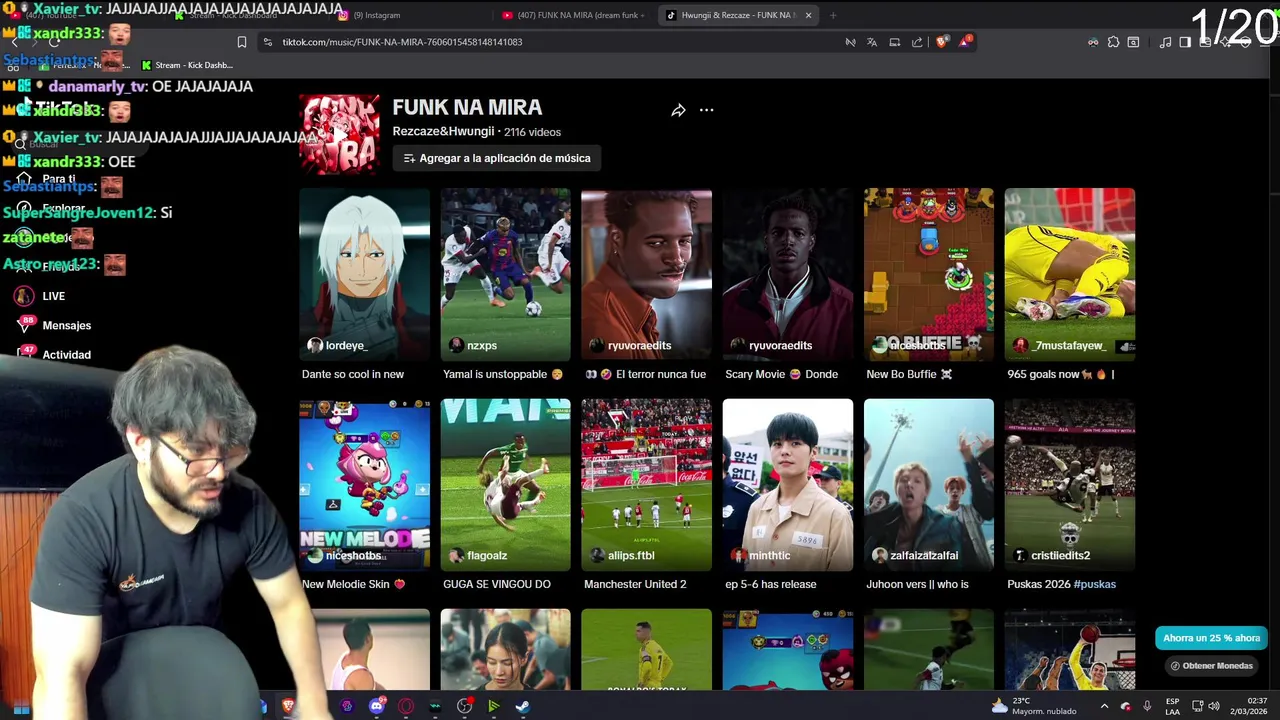Open the Puskas 2026 video thumbnail
1280x720 pixels.
1070,484
